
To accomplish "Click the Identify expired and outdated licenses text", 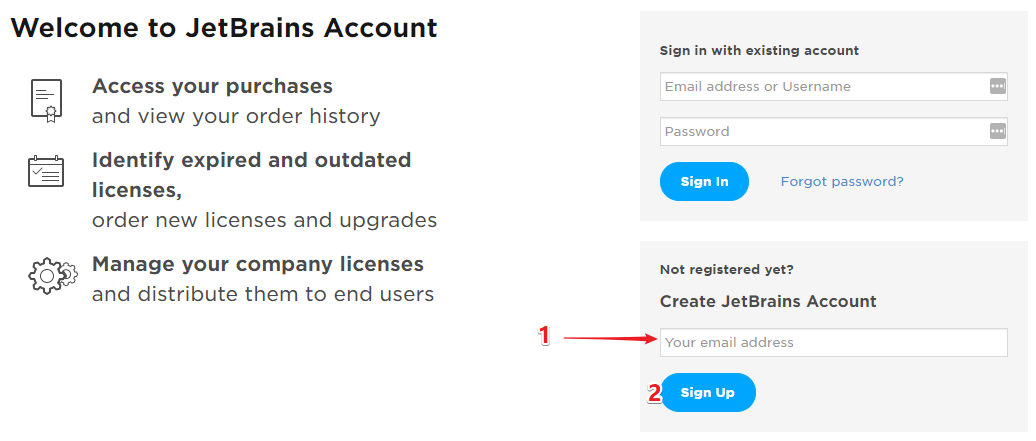I will tap(251, 175).
